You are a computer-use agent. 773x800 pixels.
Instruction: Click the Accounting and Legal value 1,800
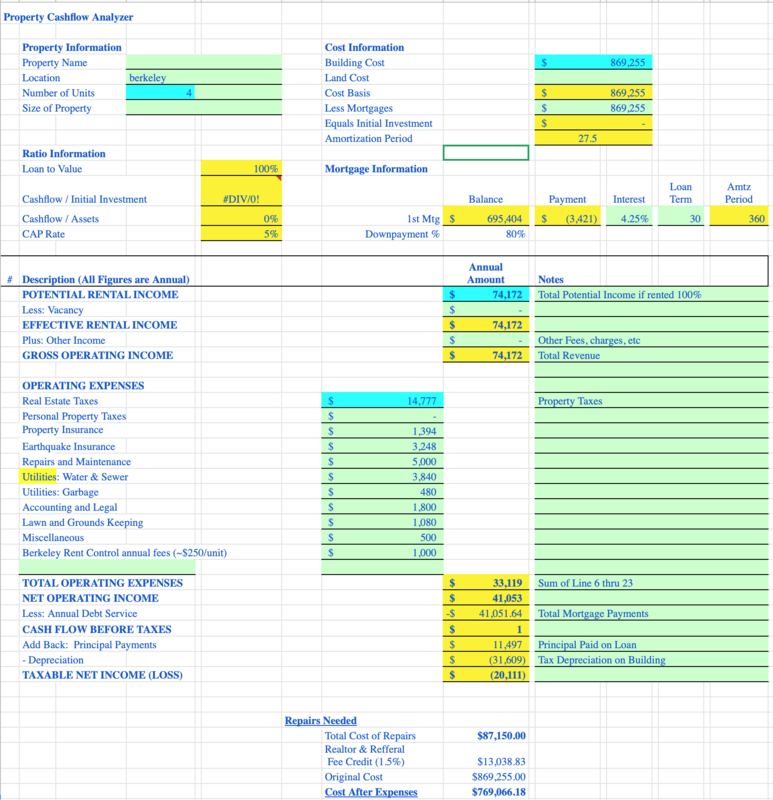coord(382,507)
